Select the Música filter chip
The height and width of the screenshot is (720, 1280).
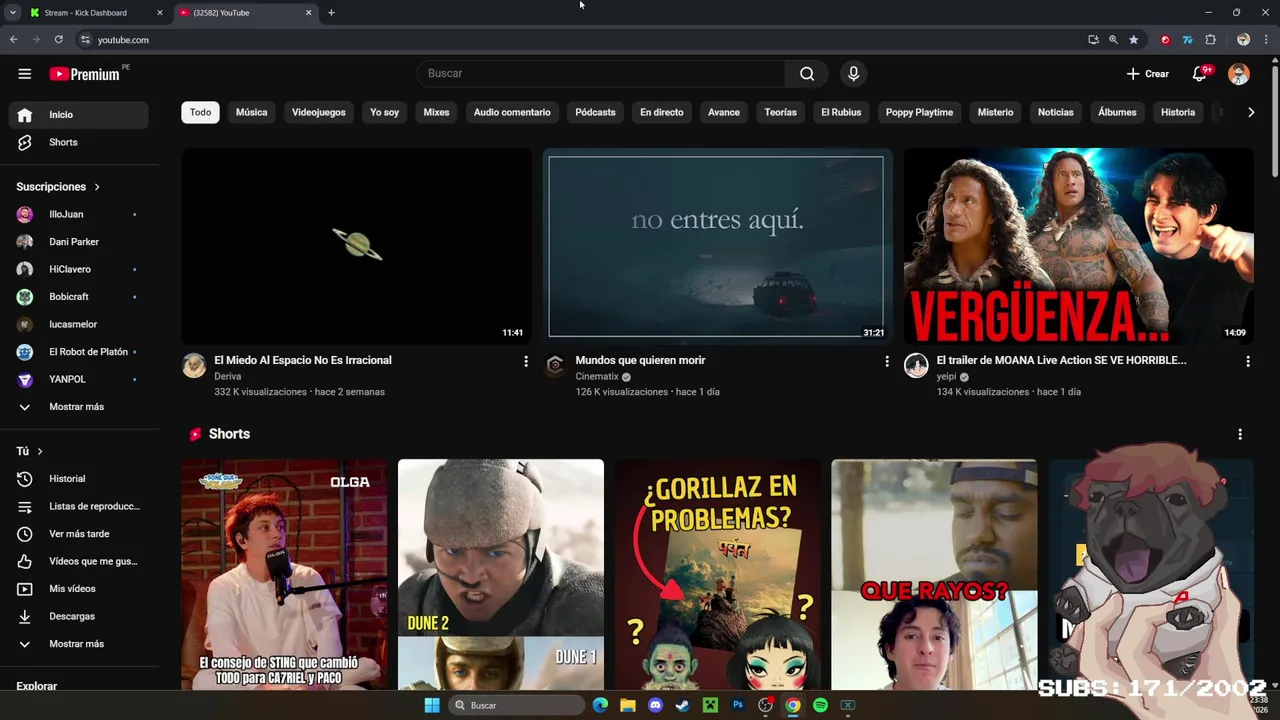251,113
